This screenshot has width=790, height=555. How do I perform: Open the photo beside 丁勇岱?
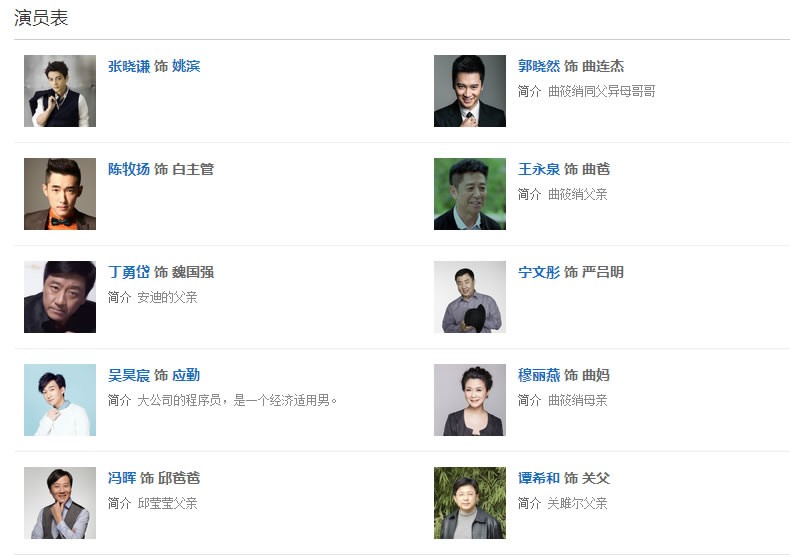[60, 297]
